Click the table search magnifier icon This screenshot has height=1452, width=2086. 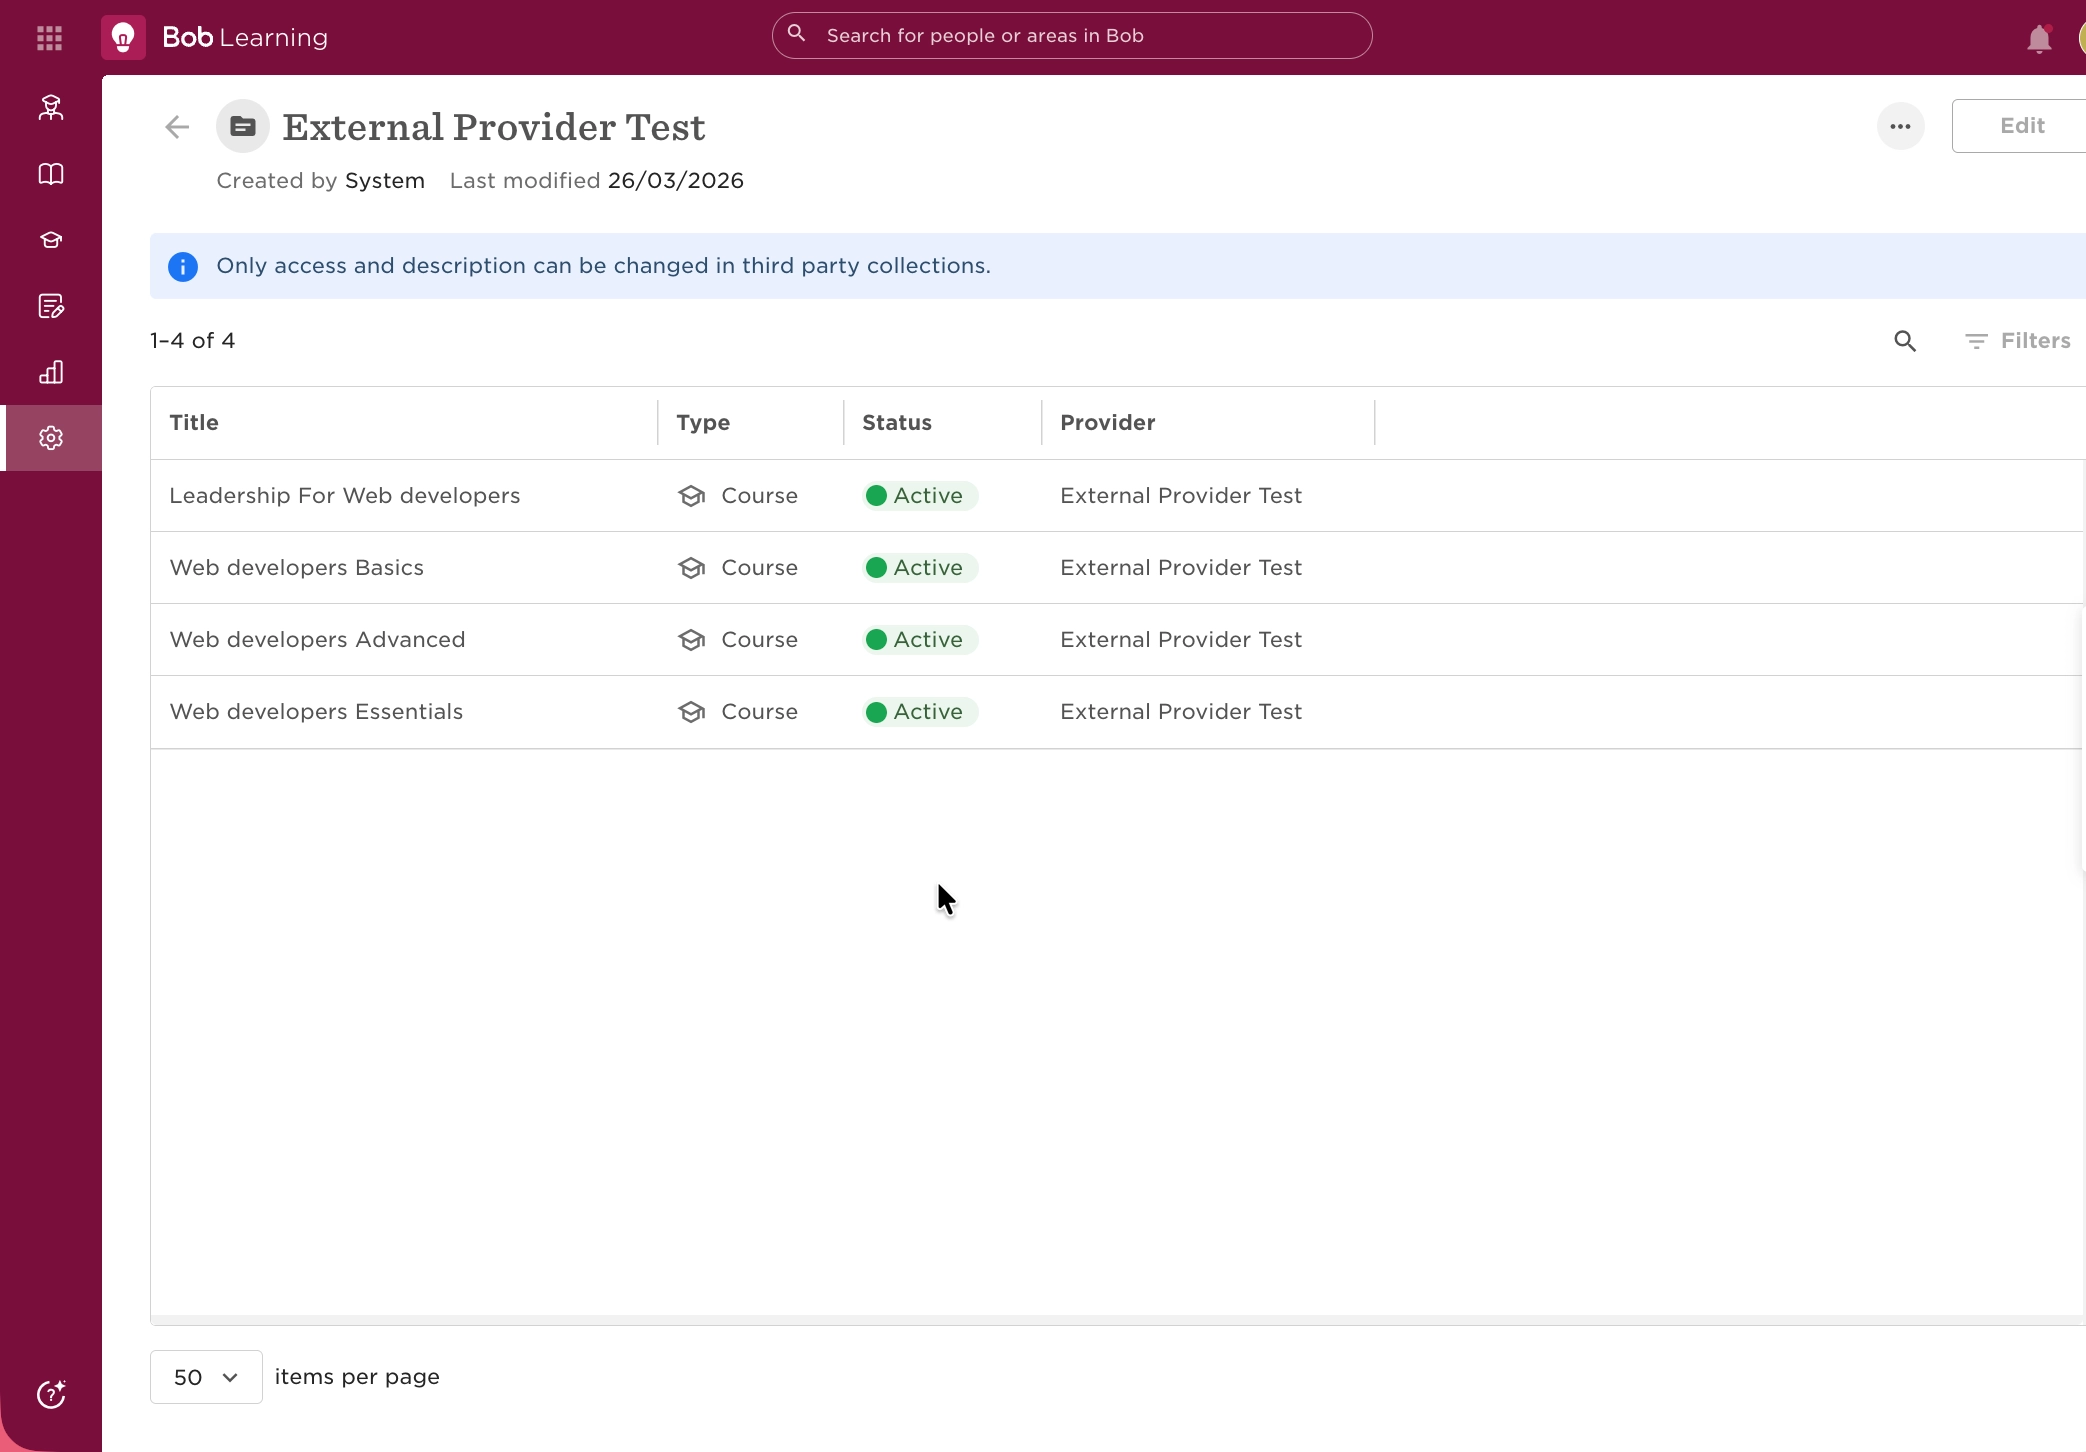[1905, 341]
